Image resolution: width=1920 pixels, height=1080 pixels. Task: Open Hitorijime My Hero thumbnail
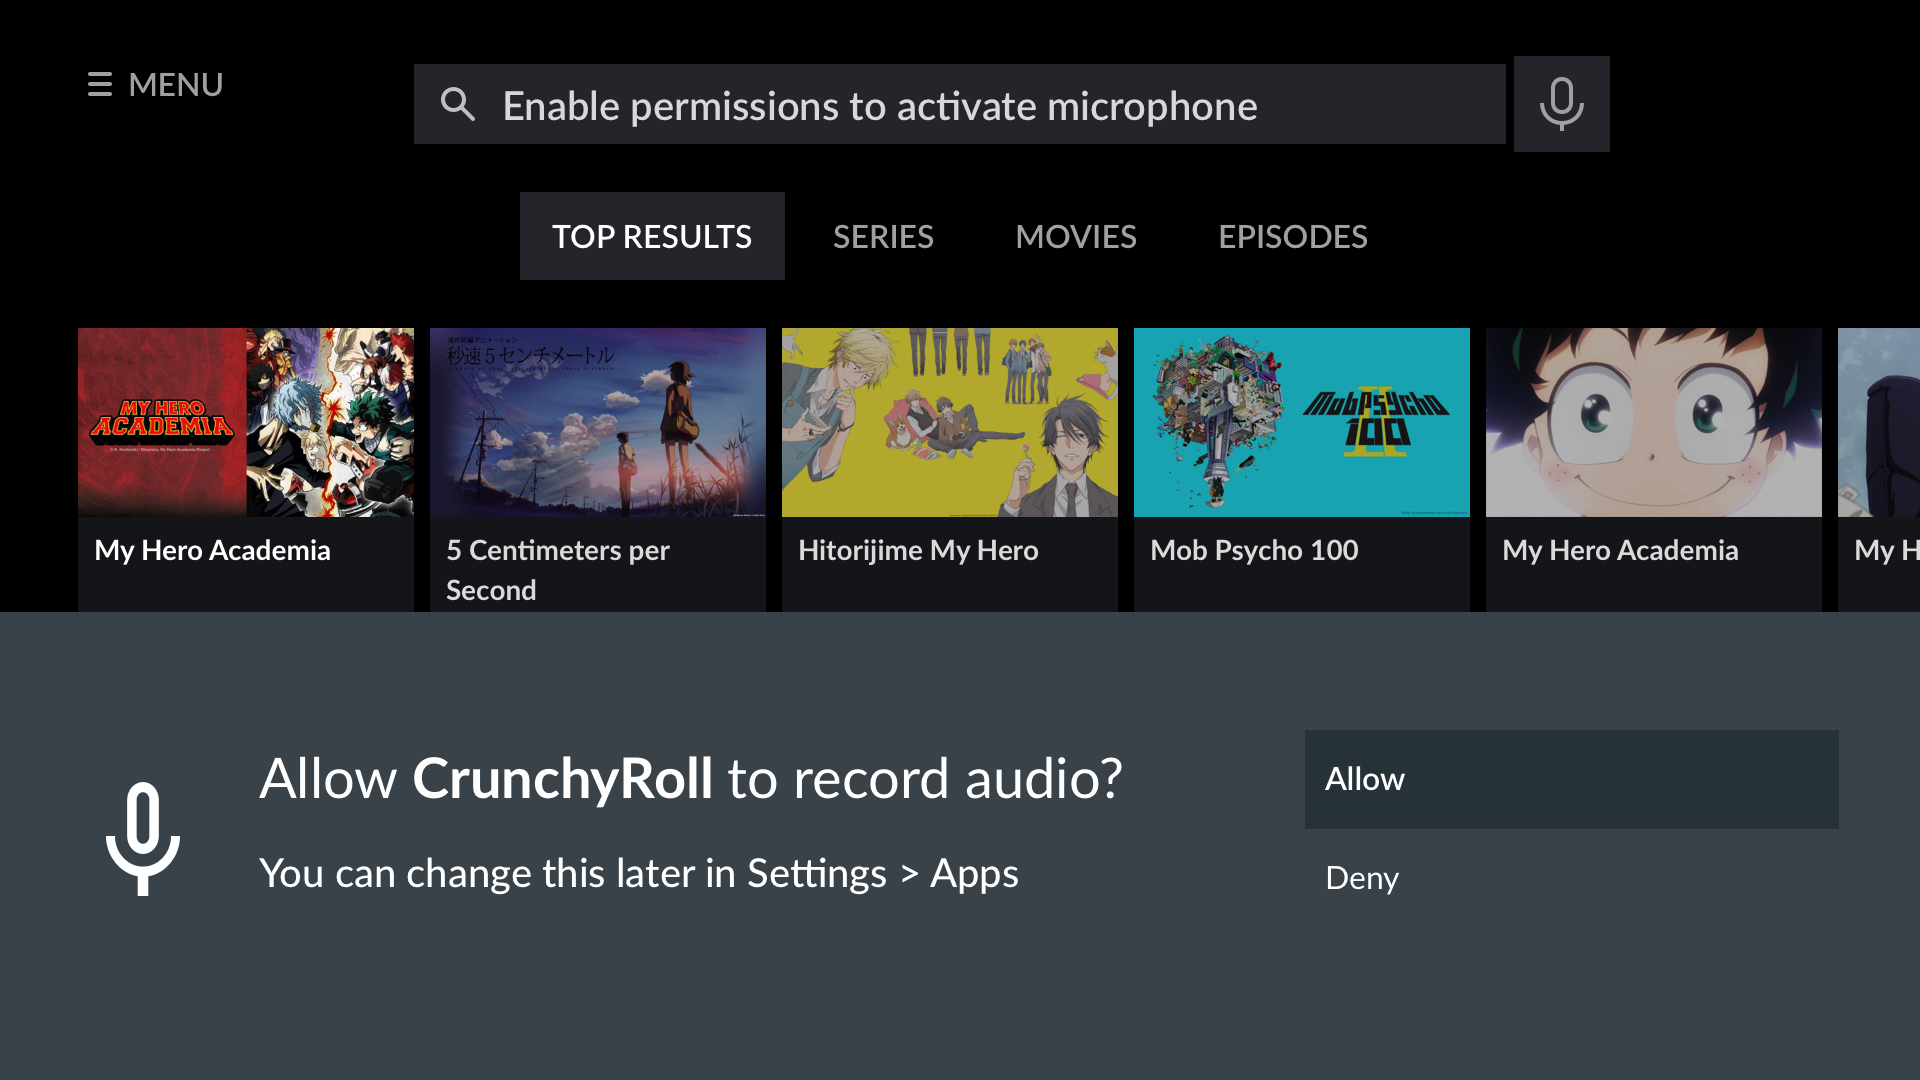click(950, 422)
